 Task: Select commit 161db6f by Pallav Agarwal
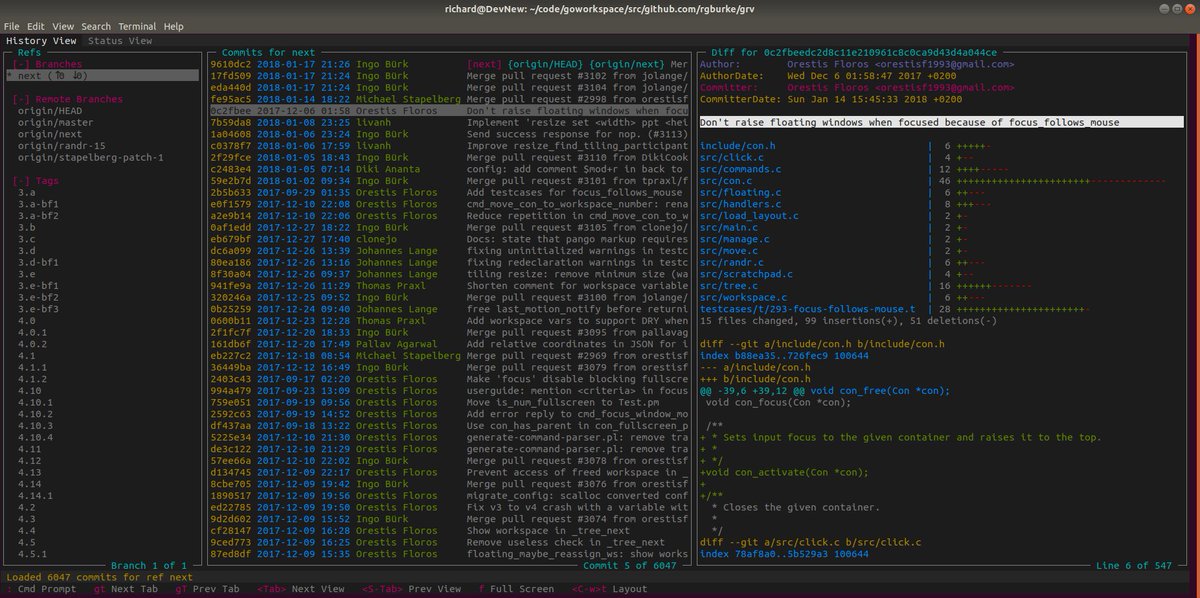coord(449,344)
